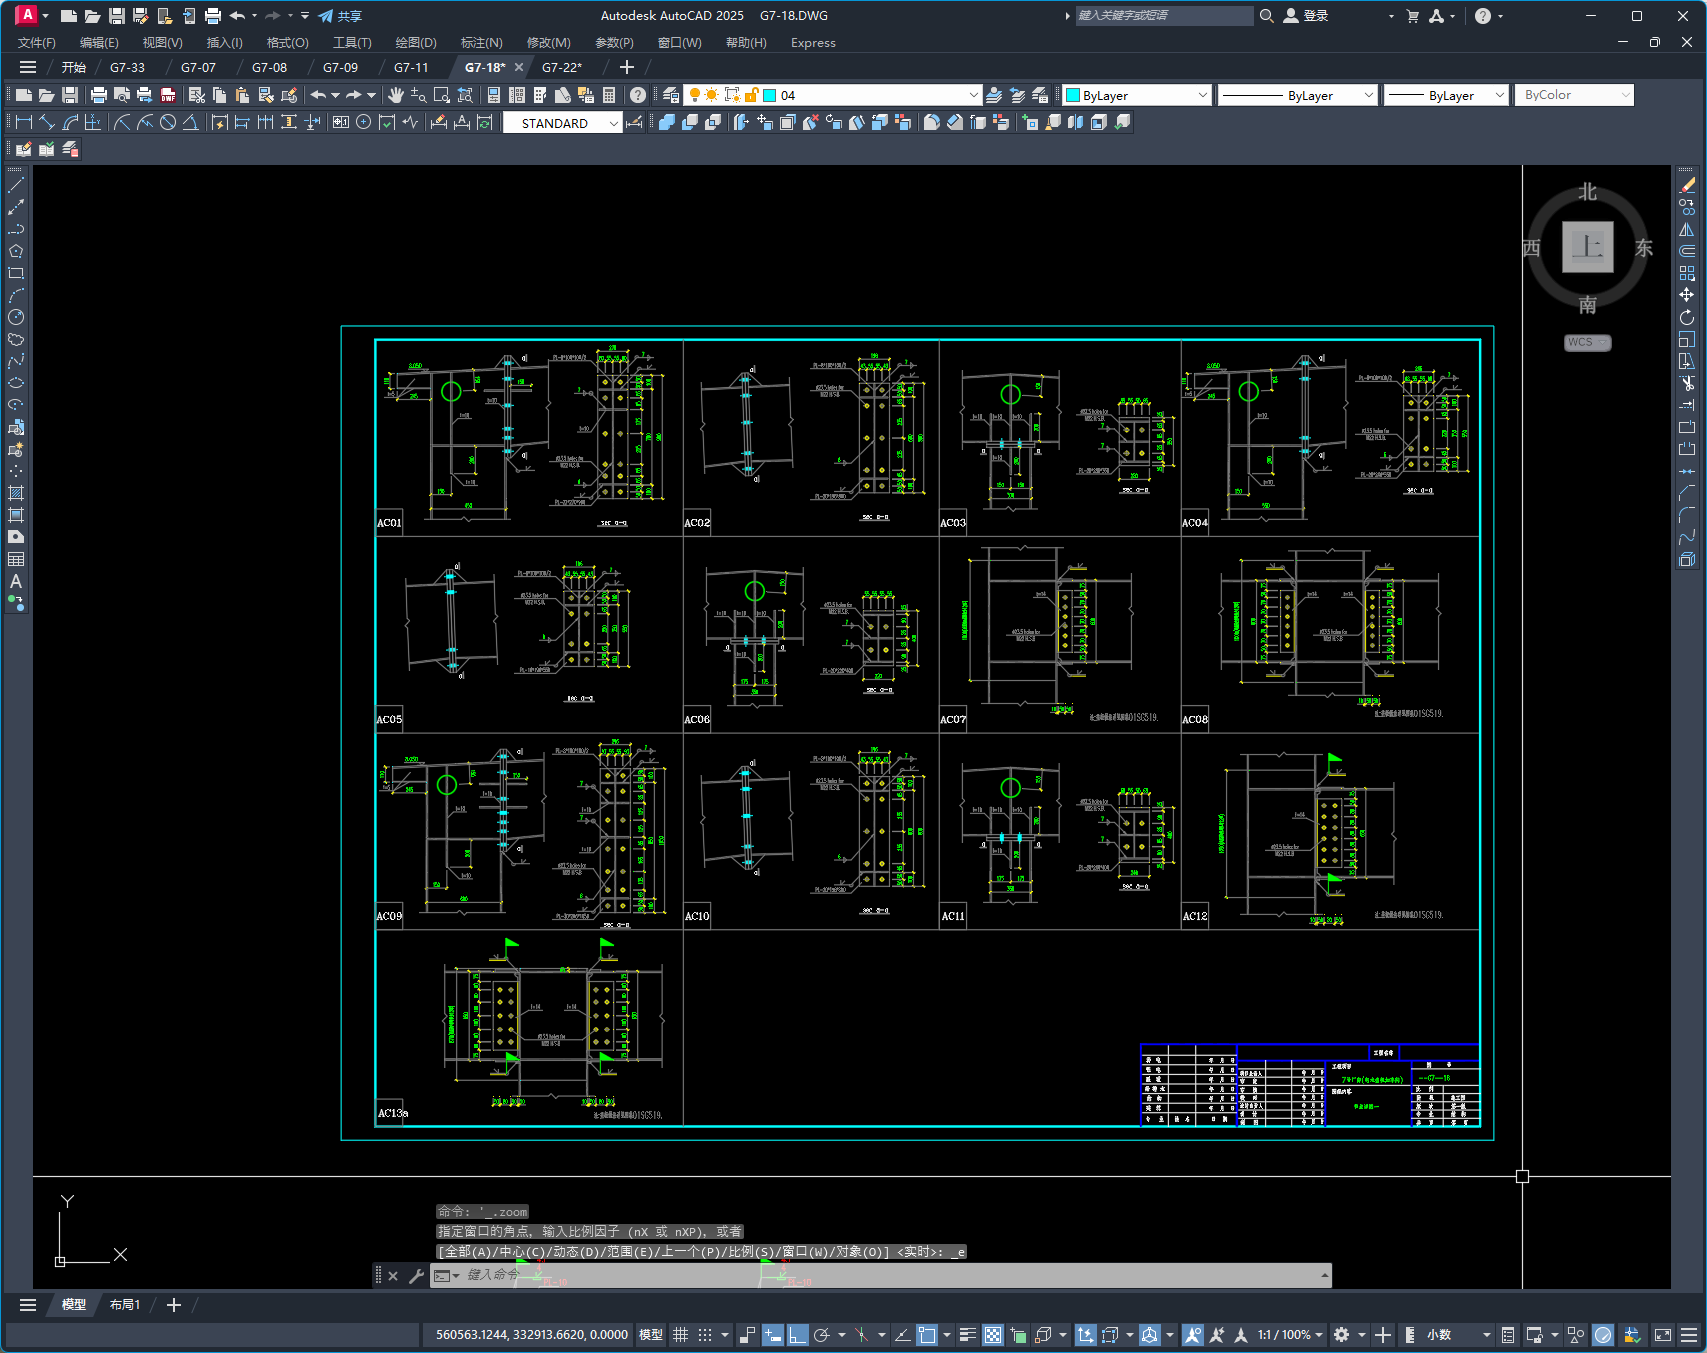Select the Polygon tool in the Draw toolbar
The width and height of the screenshot is (1707, 1353).
pos(16,251)
